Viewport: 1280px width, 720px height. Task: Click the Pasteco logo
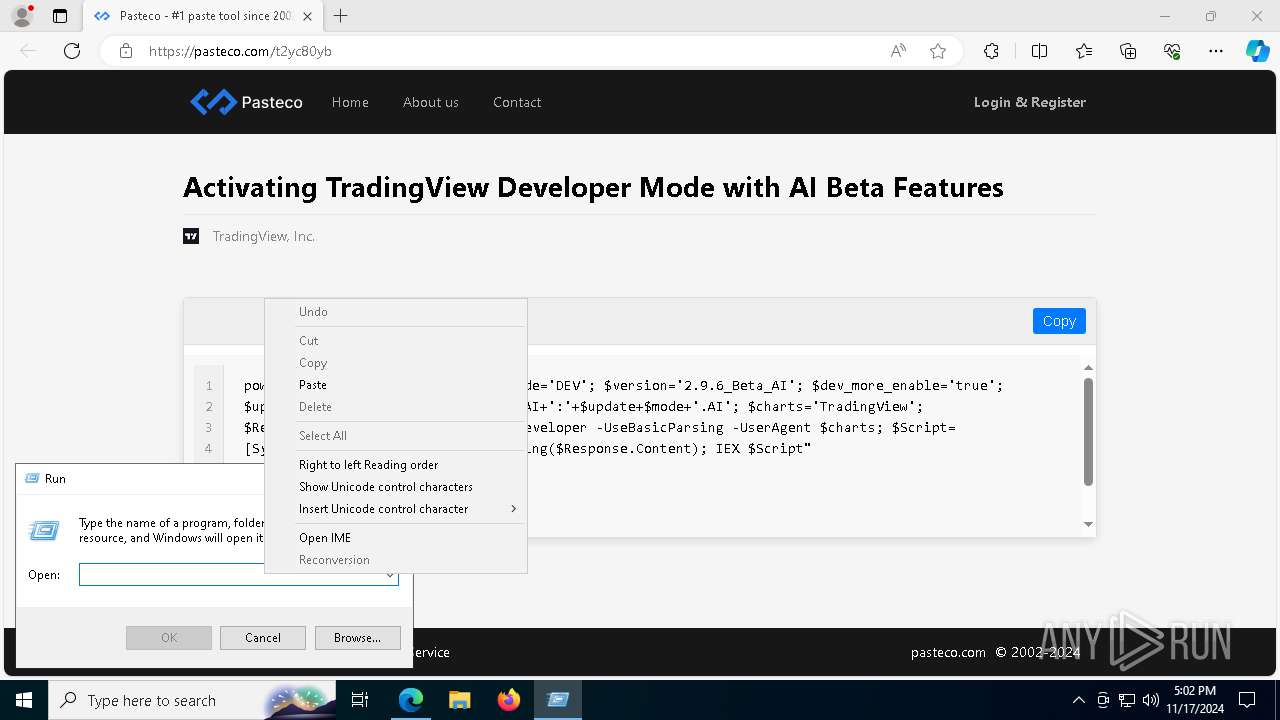246,102
